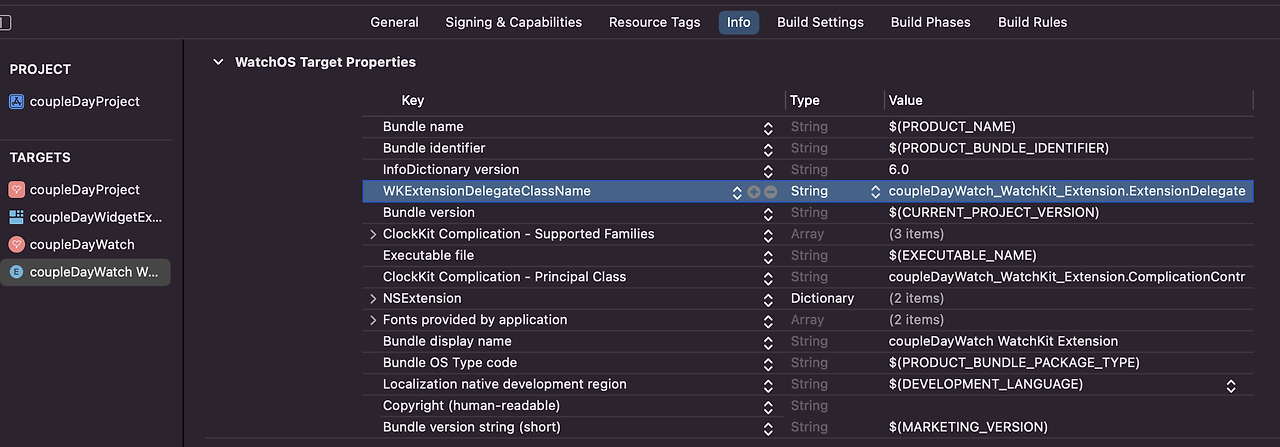Collapse WatchOS Target Properties section

click(x=218, y=62)
